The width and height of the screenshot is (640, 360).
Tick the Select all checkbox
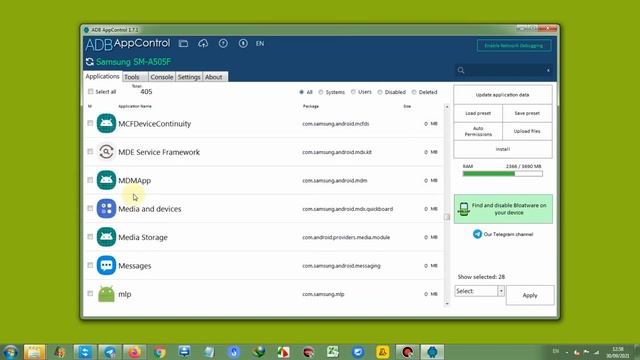91,91
